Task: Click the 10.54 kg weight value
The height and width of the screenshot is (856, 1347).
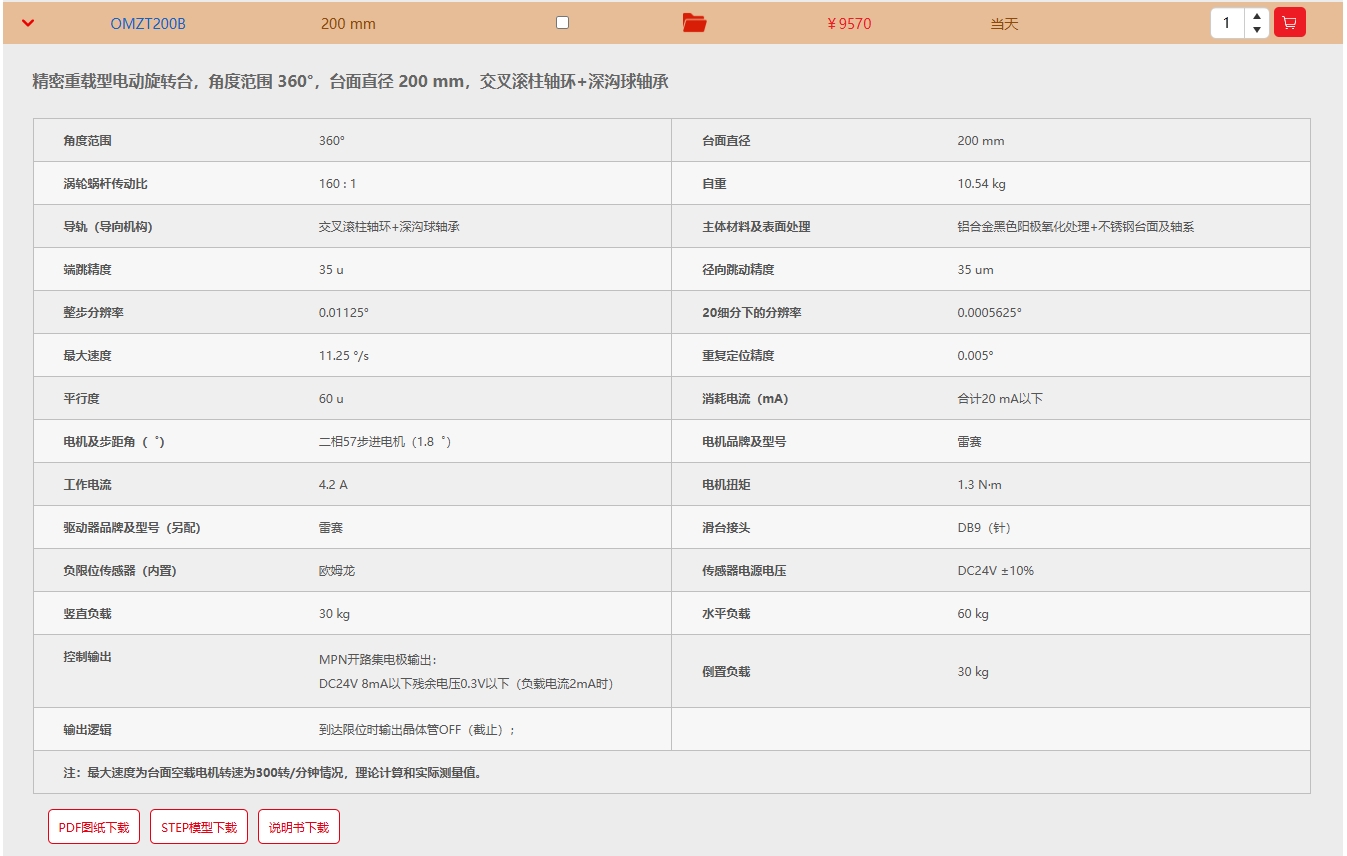Action: pos(981,184)
